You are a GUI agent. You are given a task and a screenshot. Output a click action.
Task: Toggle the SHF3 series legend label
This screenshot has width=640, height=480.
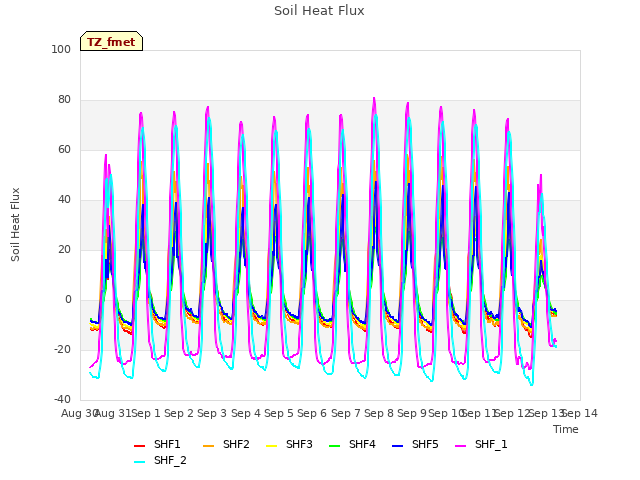coord(299,444)
